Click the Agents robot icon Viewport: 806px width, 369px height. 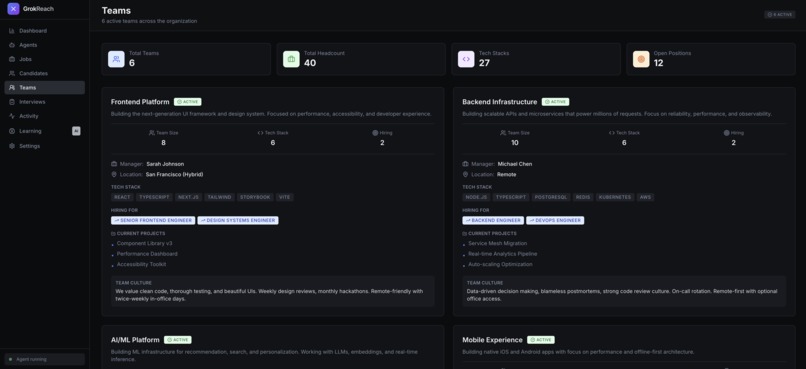point(12,45)
